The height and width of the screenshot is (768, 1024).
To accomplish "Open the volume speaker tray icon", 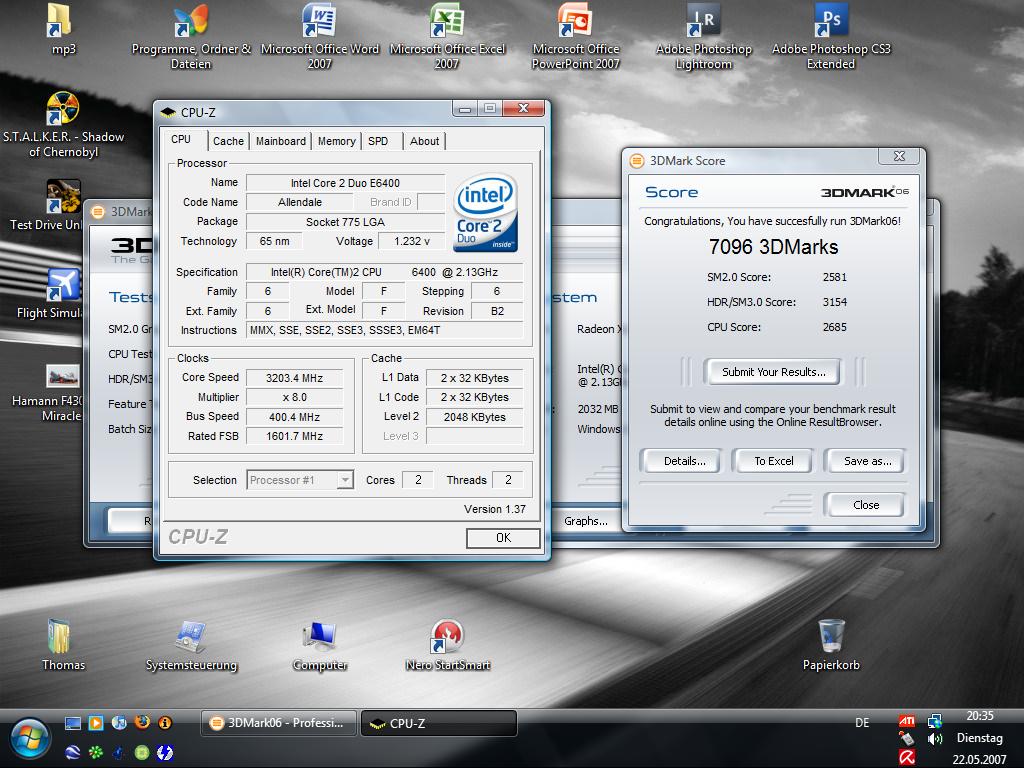I will (x=935, y=739).
